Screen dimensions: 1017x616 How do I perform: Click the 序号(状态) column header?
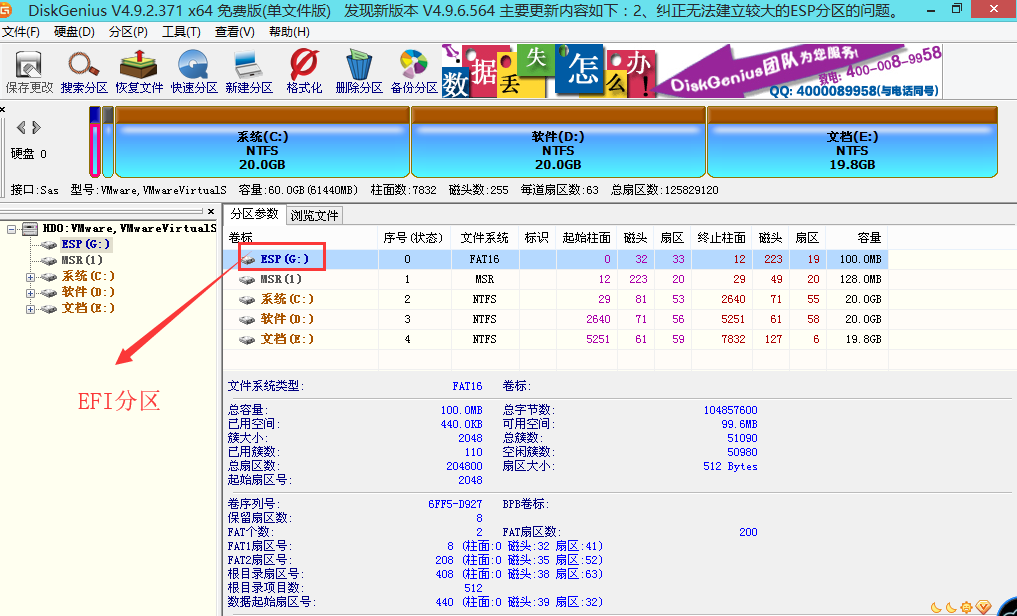click(414, 238)
